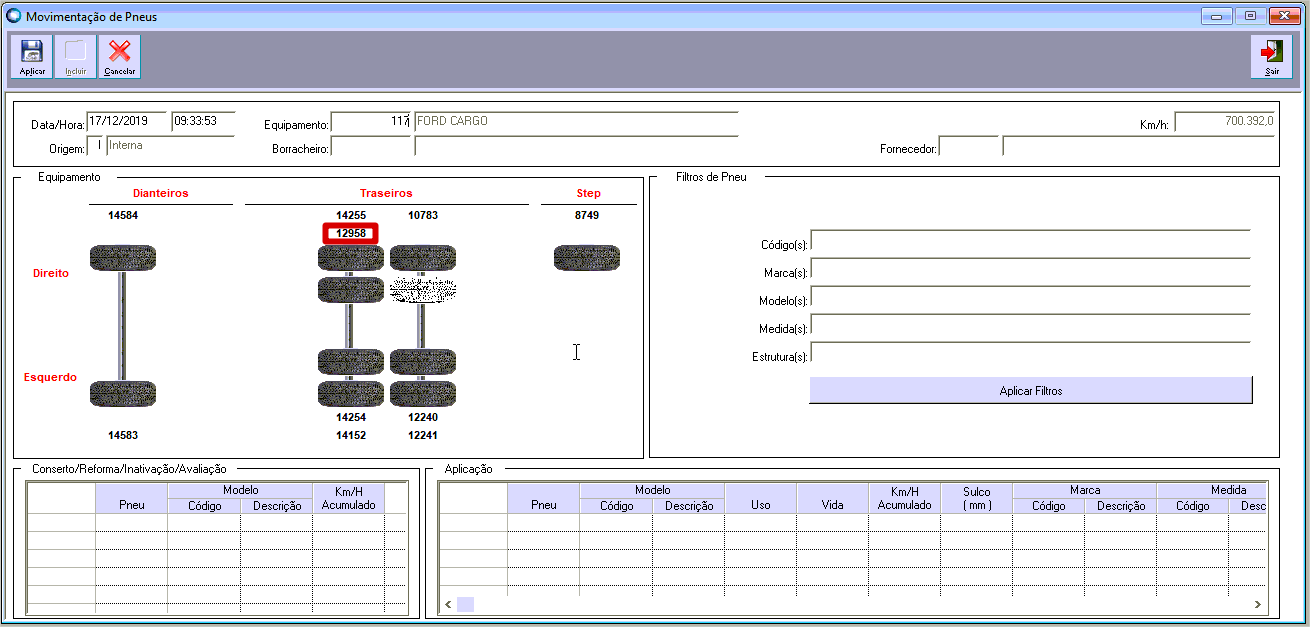Click Aplicação grid scroll left arrow
1310x627 pixels.
click(447, 605)
